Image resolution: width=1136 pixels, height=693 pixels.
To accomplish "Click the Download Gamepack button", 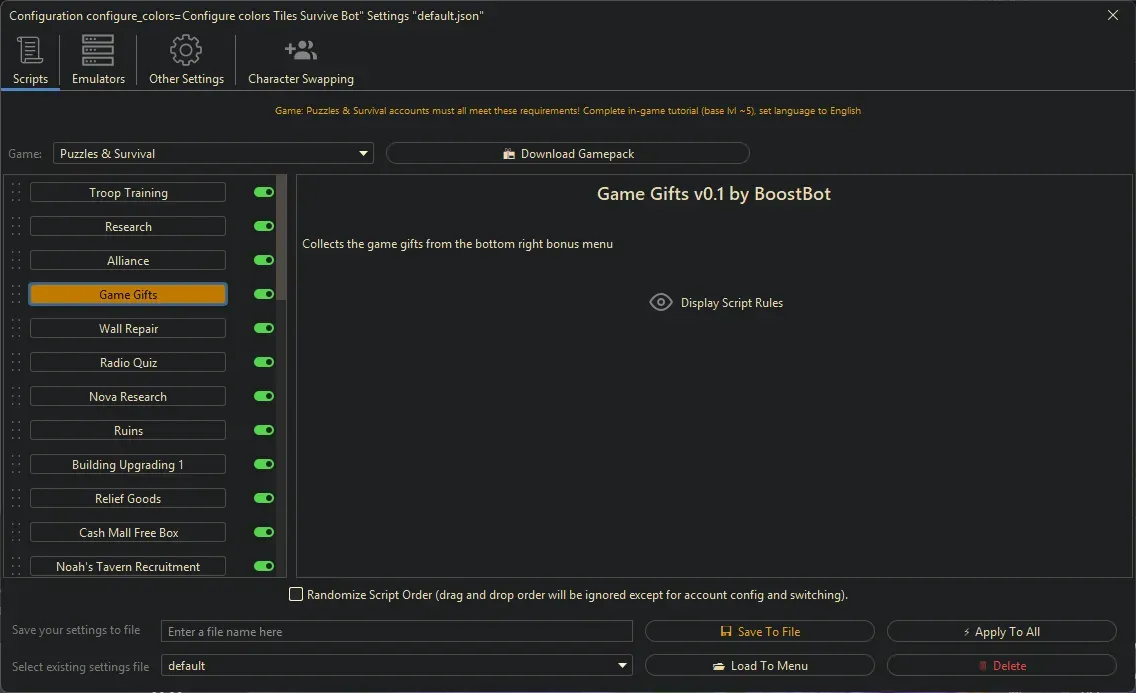I will (x=567, y=154).
